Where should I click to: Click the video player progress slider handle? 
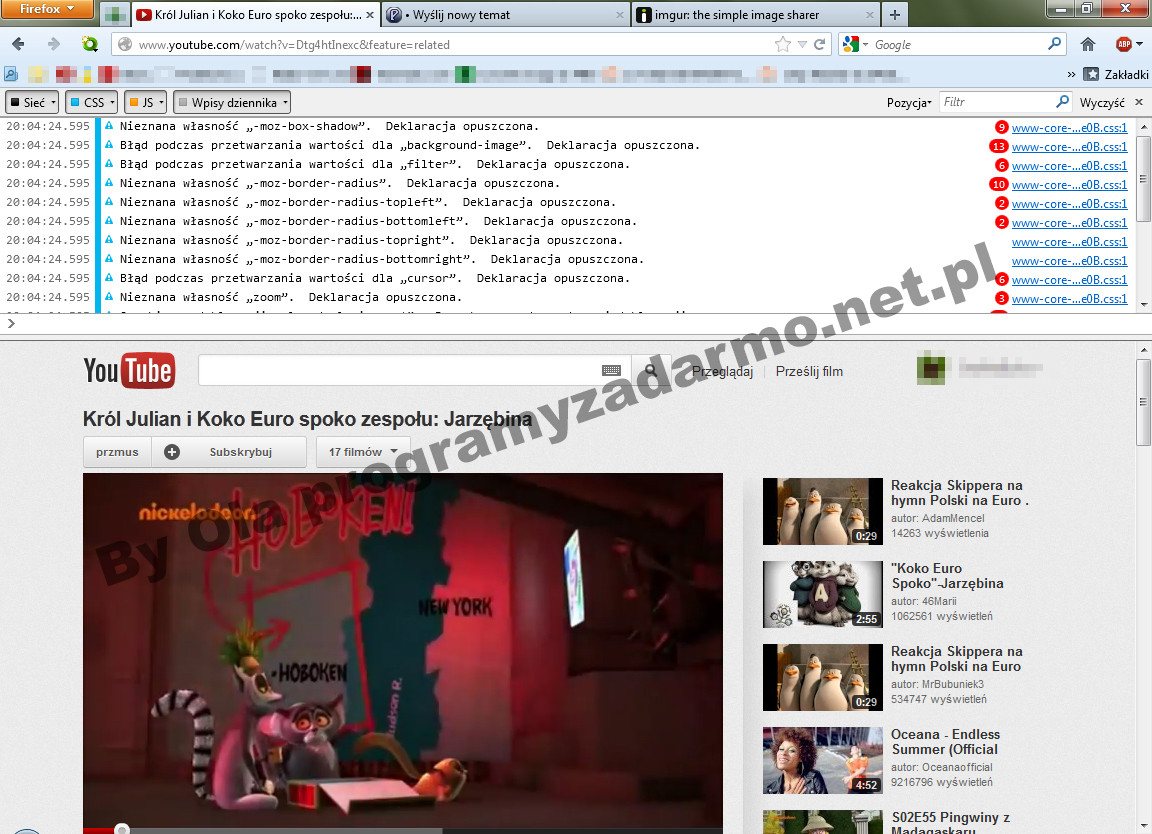click(122, 830)
